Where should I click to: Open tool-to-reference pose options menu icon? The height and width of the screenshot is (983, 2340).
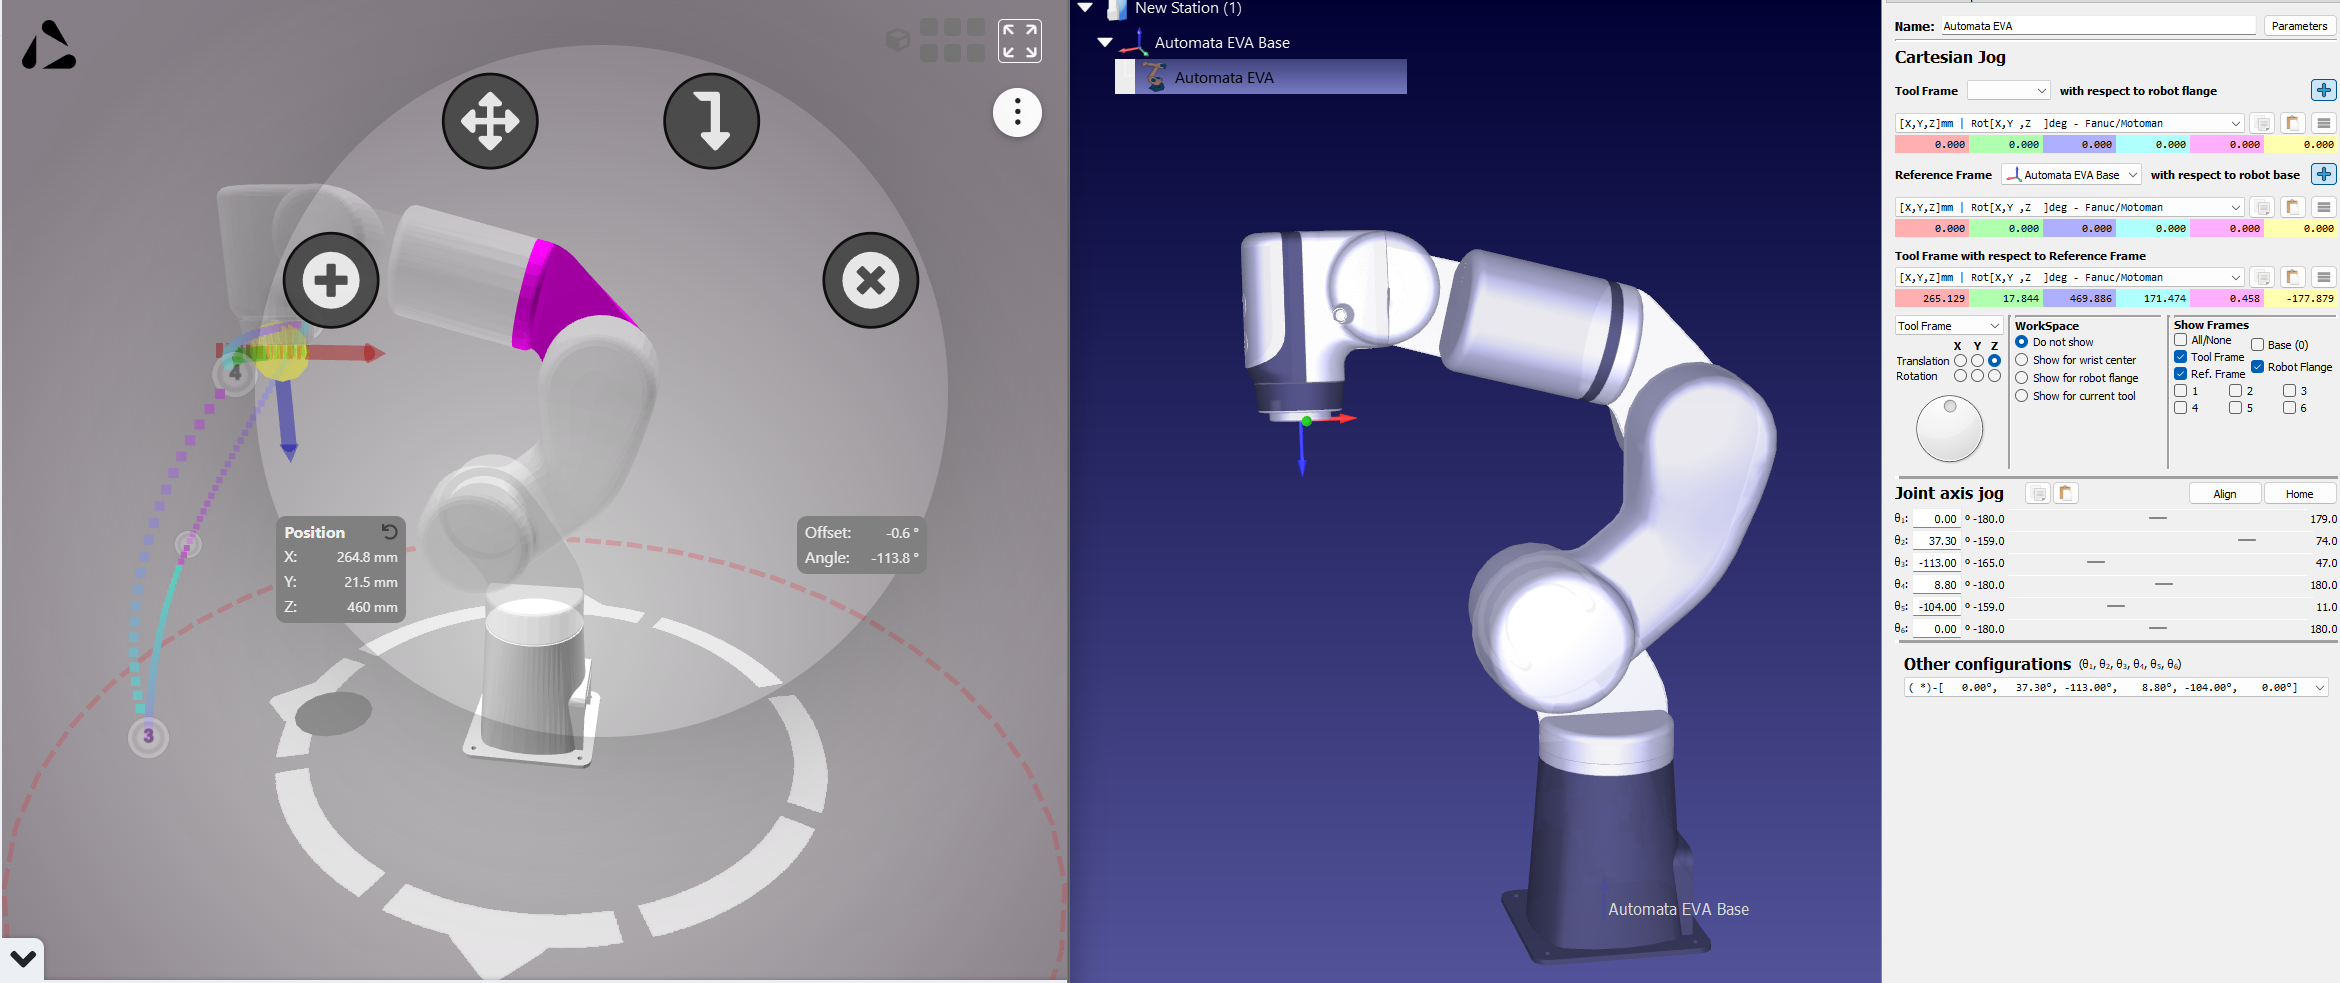coord(2323,277)
